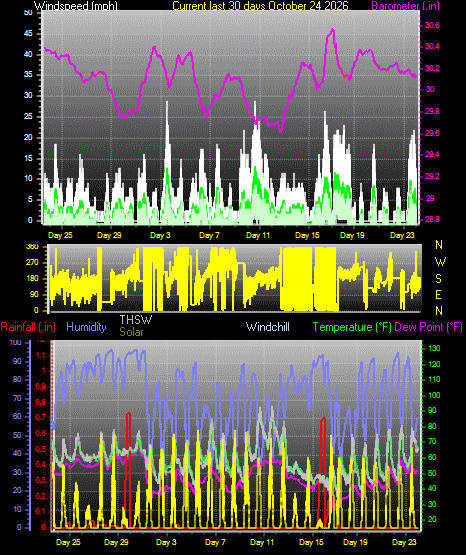Select the 29.4 barometer axis value

(432, 155)
